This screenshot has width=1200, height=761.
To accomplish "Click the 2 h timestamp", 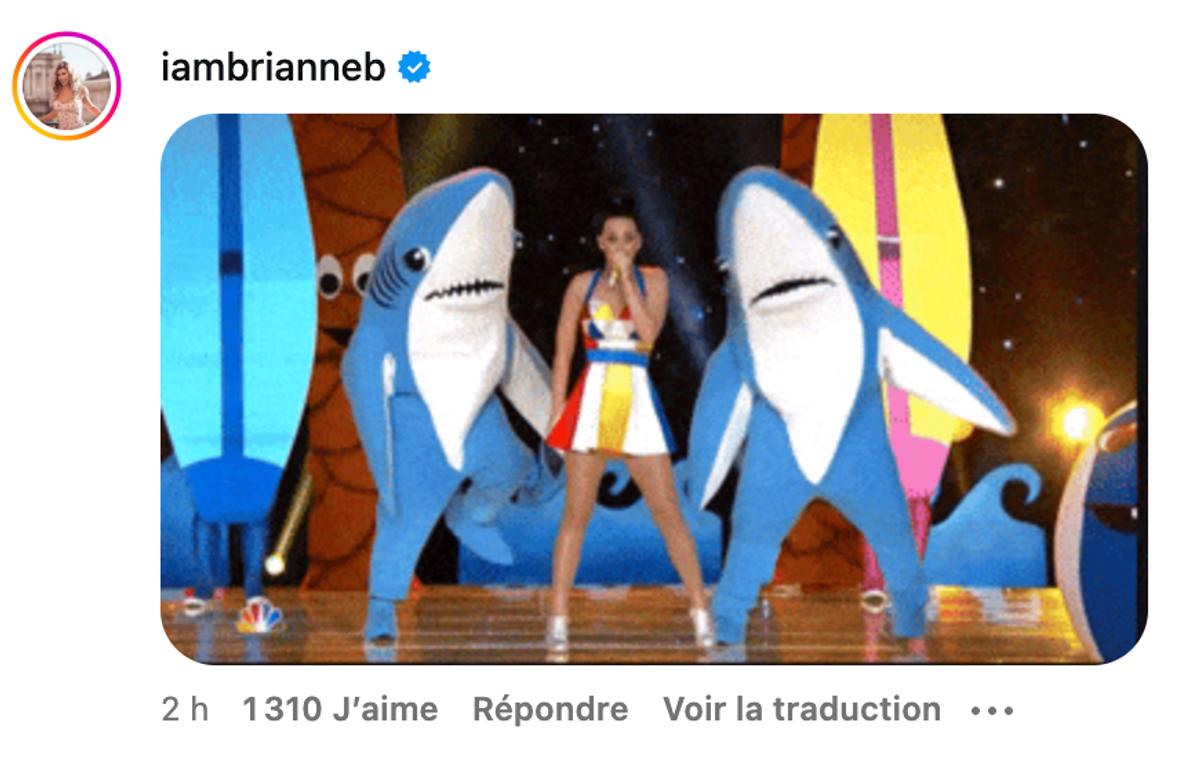I will [185, 709].
